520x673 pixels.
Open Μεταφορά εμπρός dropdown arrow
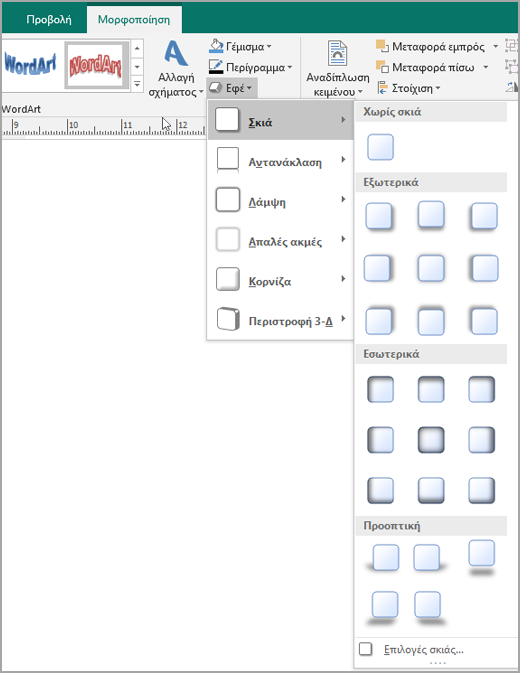[496, 46]
